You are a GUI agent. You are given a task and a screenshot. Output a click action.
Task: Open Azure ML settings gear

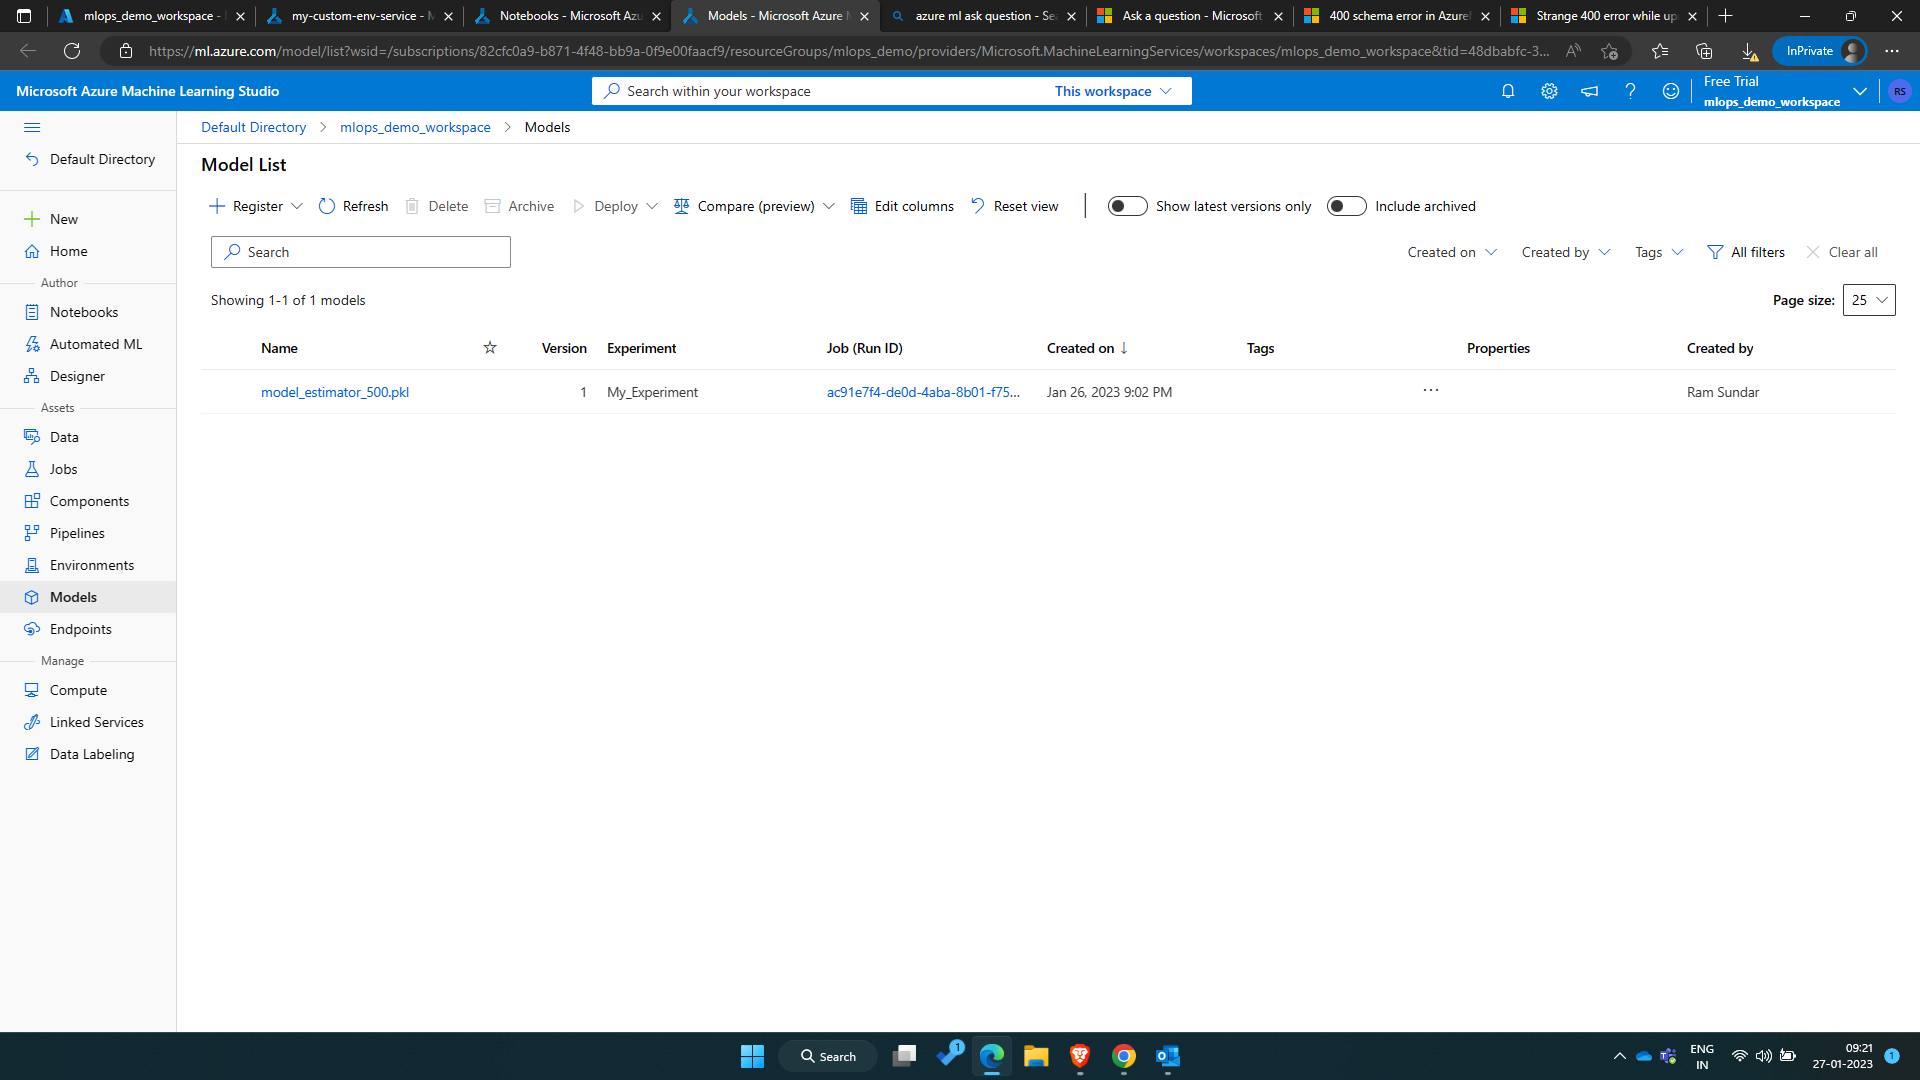click(1549, 91)
